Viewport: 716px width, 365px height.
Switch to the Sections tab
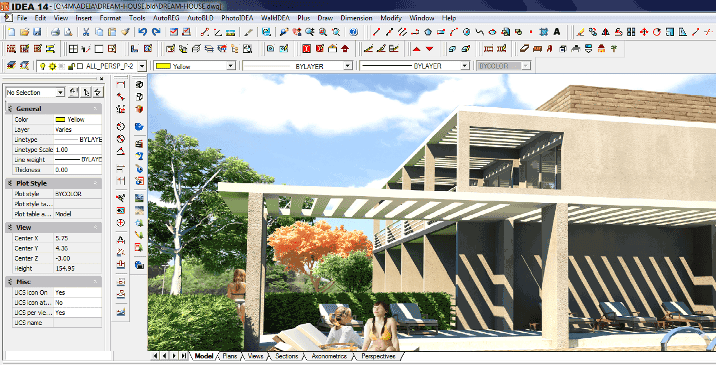tap(286, 356)
